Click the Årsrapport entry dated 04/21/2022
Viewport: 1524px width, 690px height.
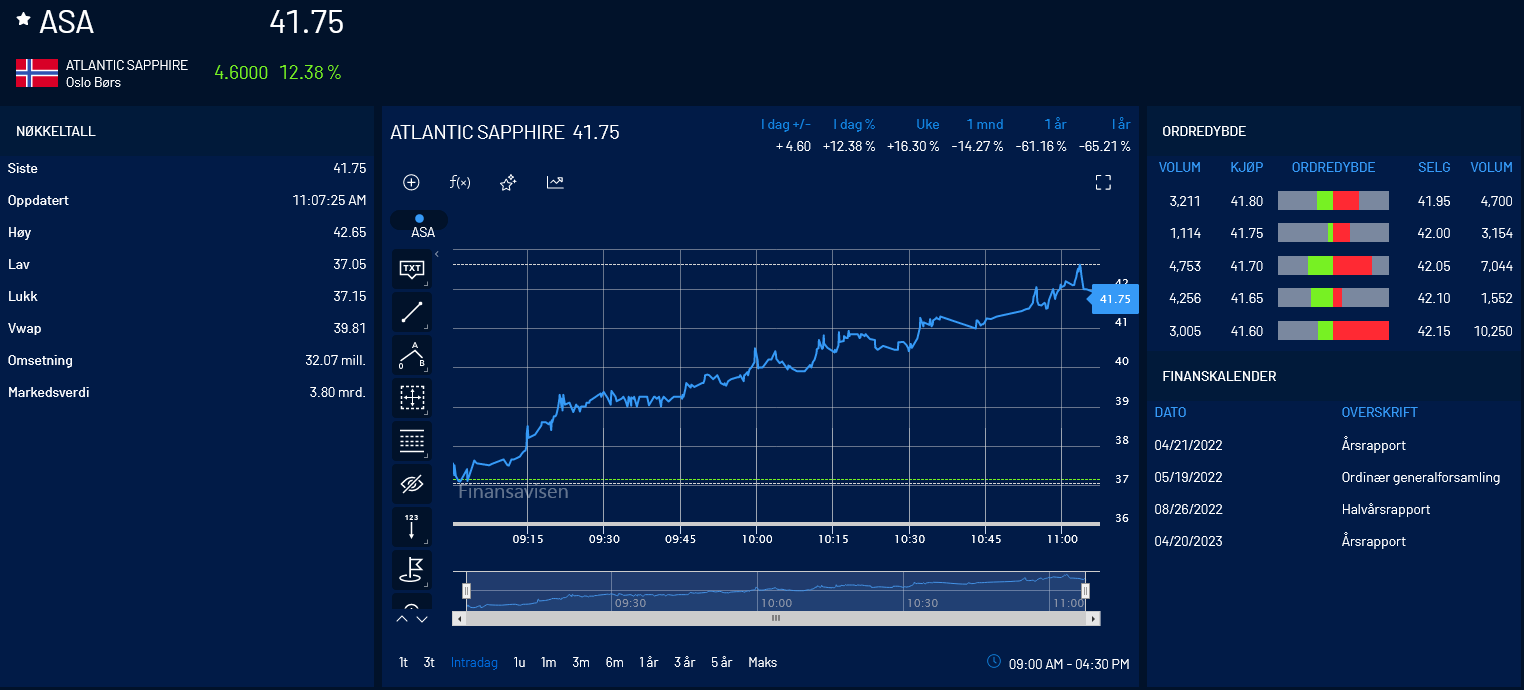click(1374, 445)
